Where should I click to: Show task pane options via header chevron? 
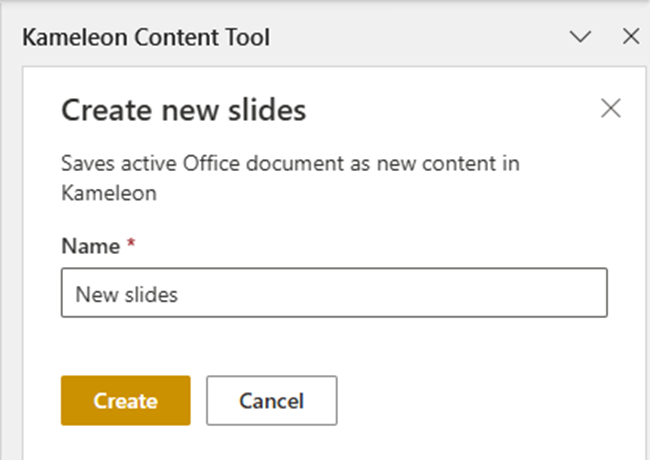580,37
